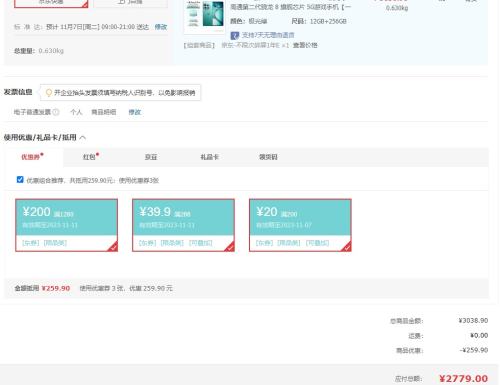Click the -¥259.90 discount value
500x385 pixels.
(x=474, y=350)
